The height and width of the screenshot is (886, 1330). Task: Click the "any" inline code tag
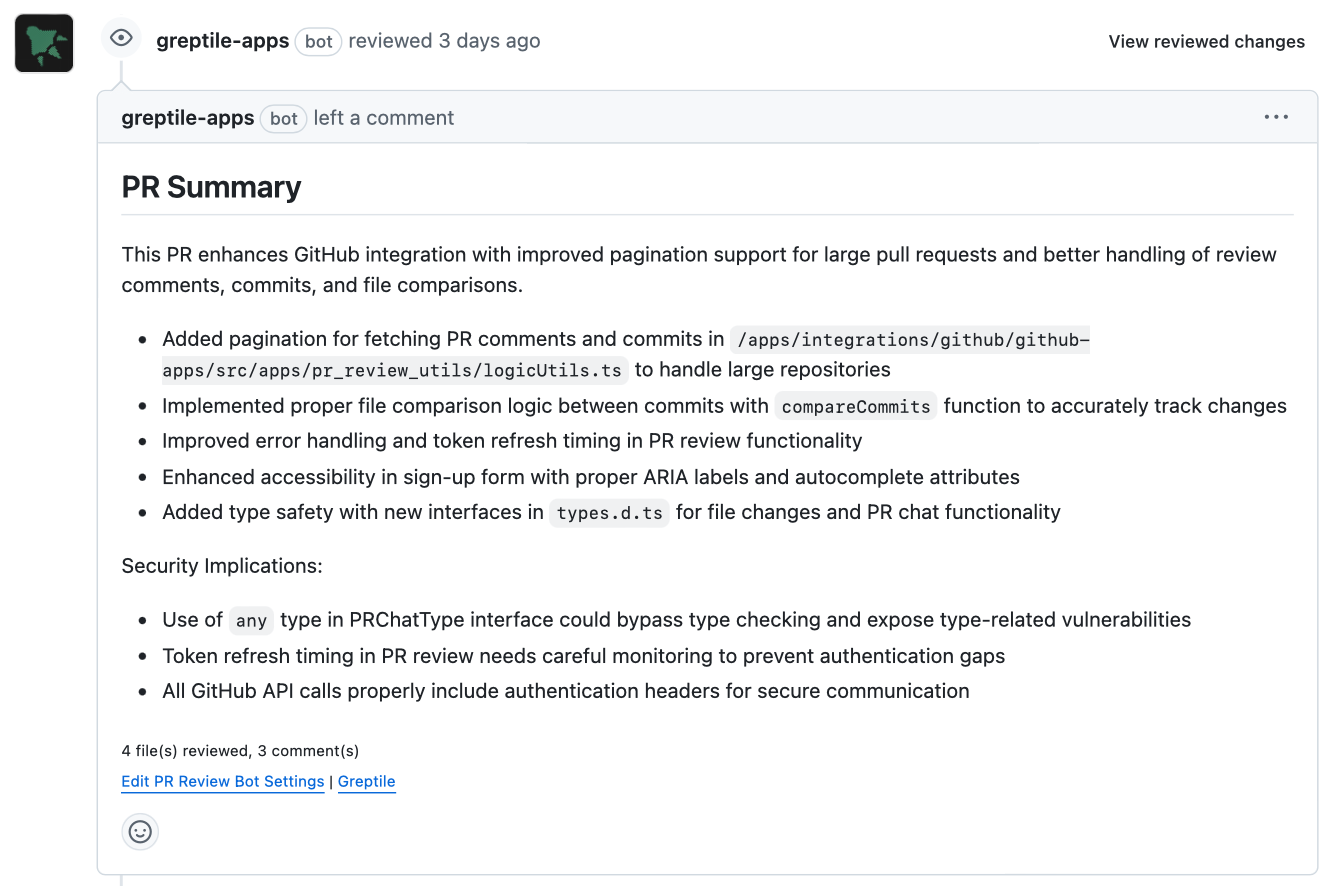coord(251,621)
